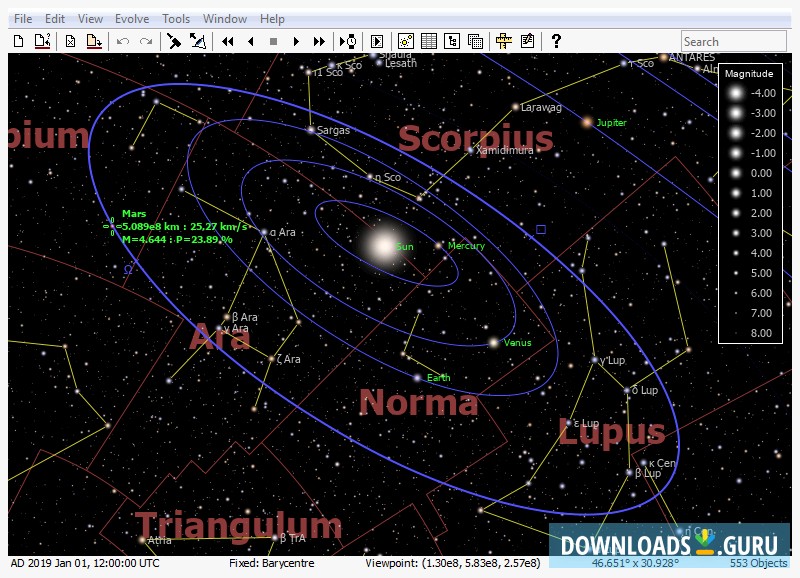Click the Norma constellation name
Viewport: 800px width, 578px height.
(419, 403)
